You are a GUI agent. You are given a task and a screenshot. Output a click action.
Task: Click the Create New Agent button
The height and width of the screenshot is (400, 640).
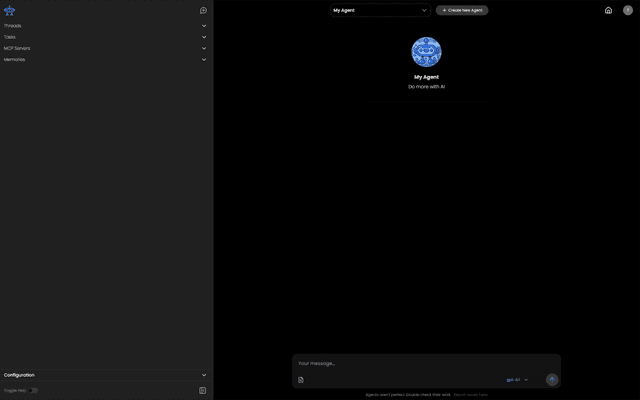[462, 10]
